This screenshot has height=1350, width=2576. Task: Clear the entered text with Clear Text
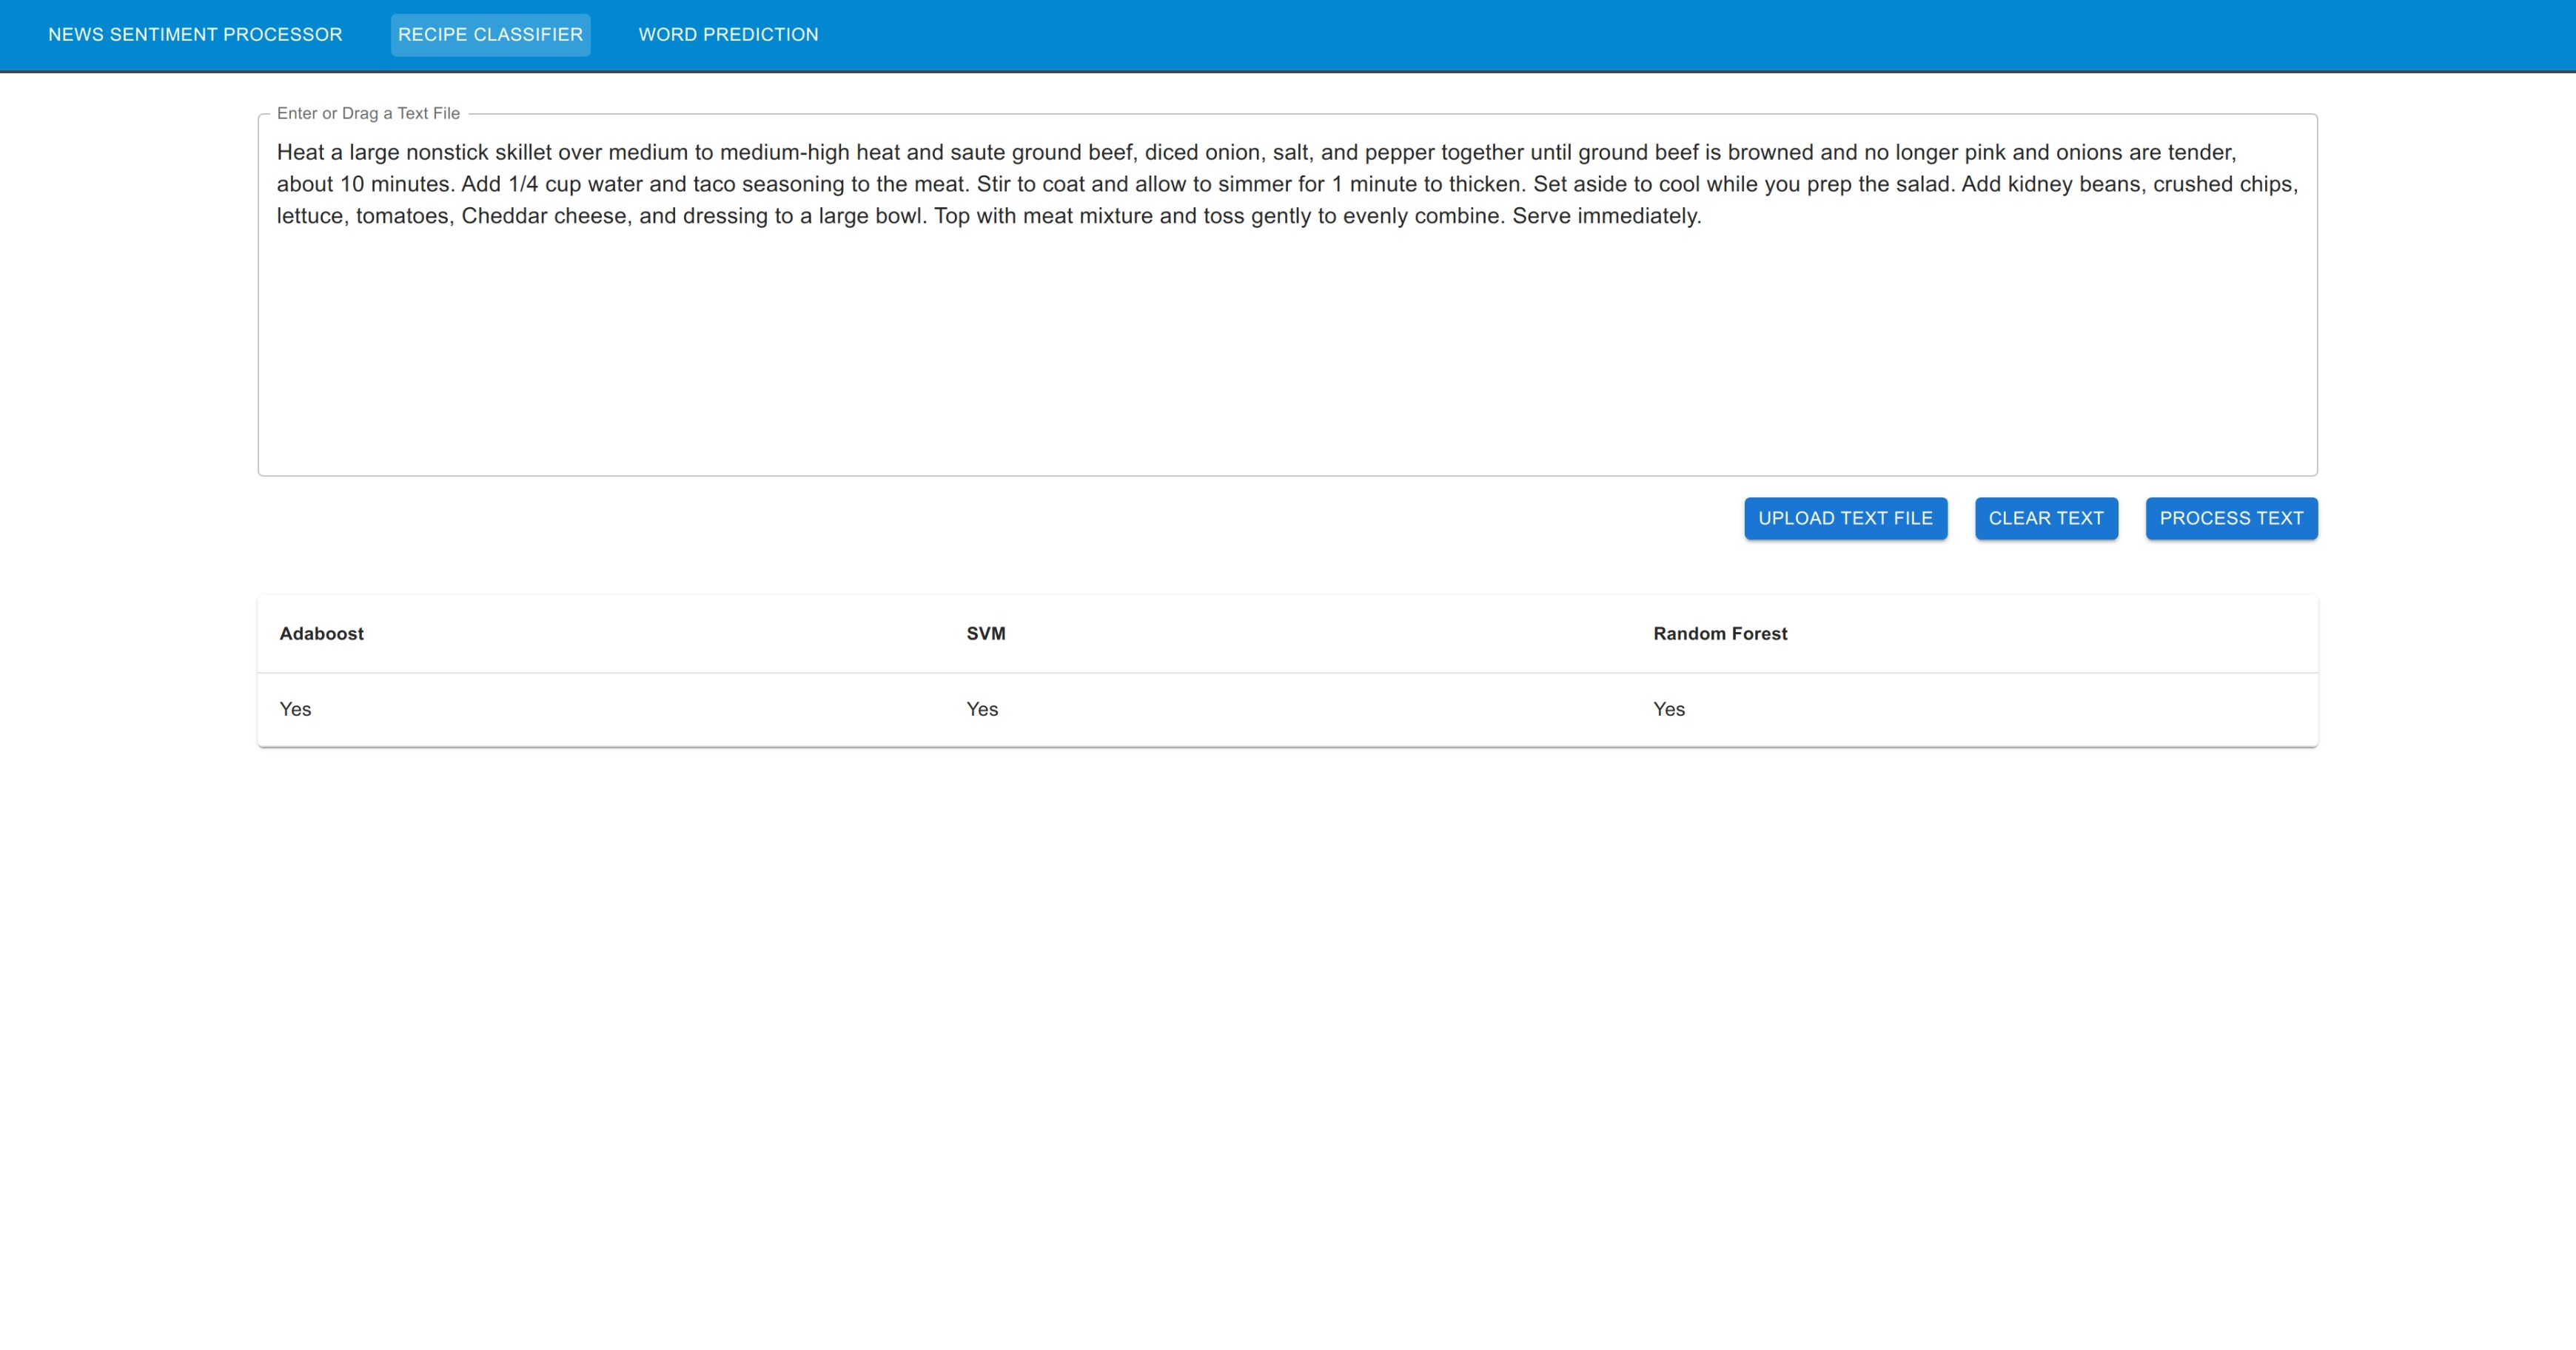coord(2046,518)
